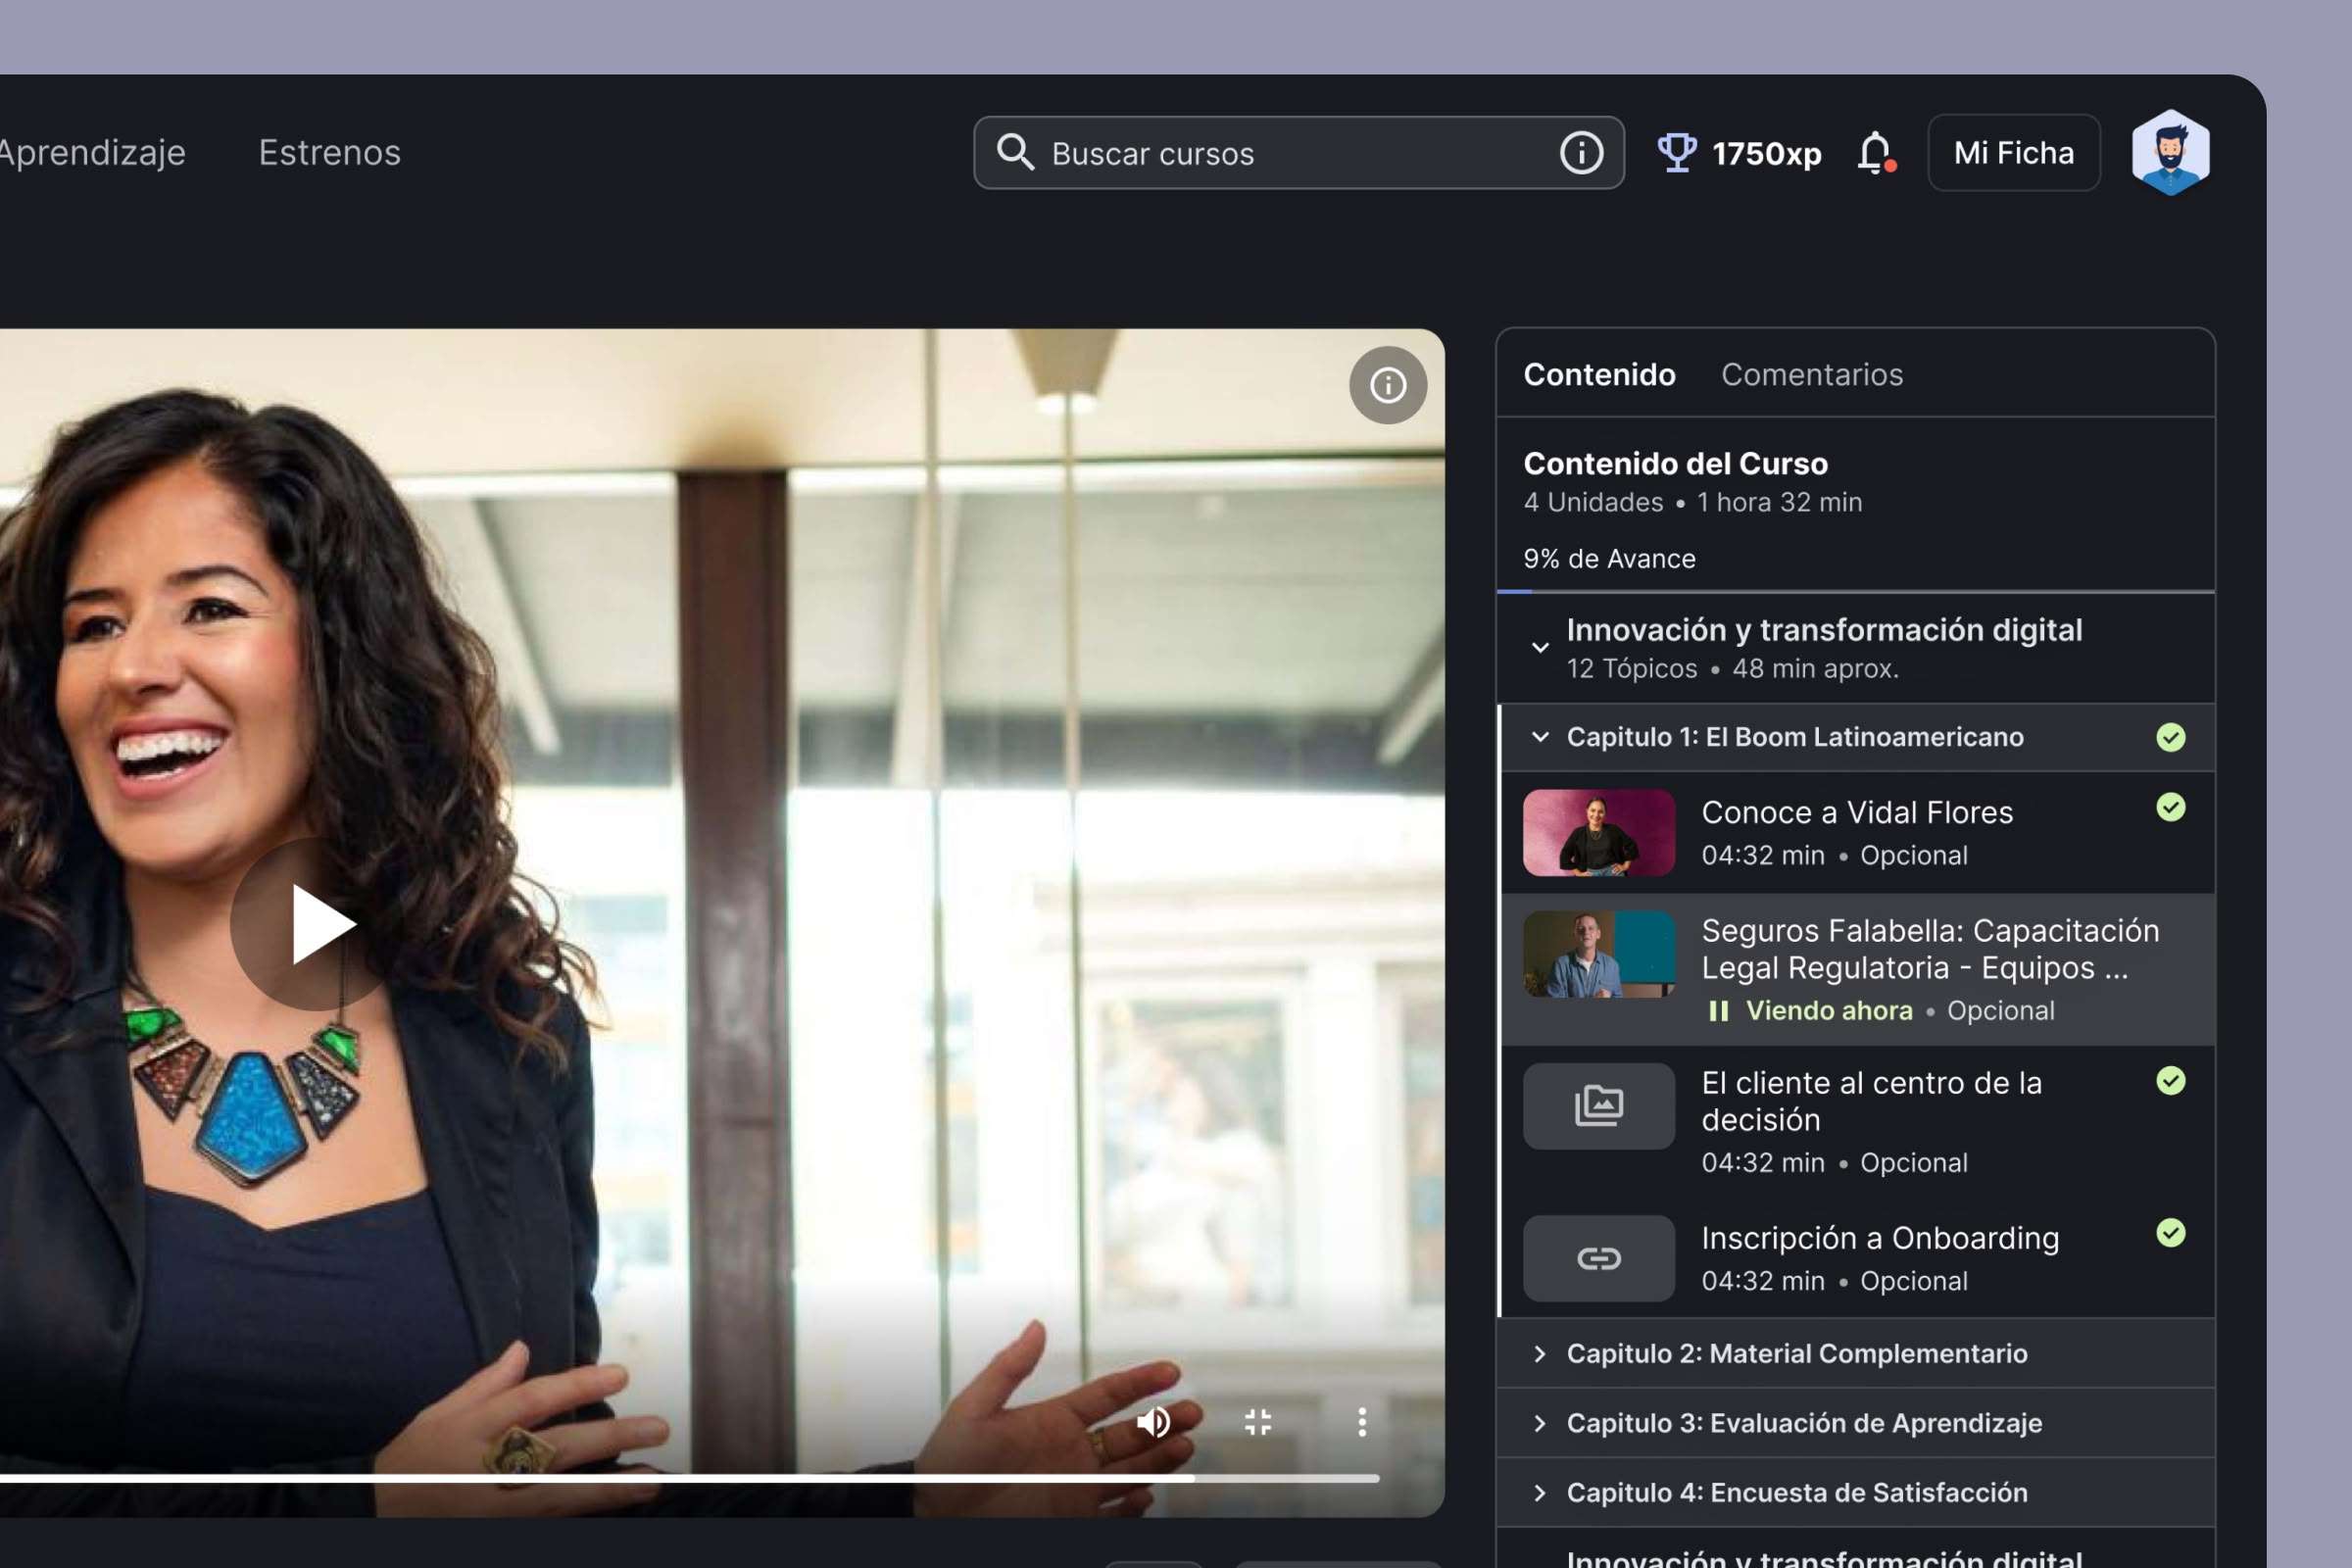Click the info icon in search bar

[x=1581, y=153]
